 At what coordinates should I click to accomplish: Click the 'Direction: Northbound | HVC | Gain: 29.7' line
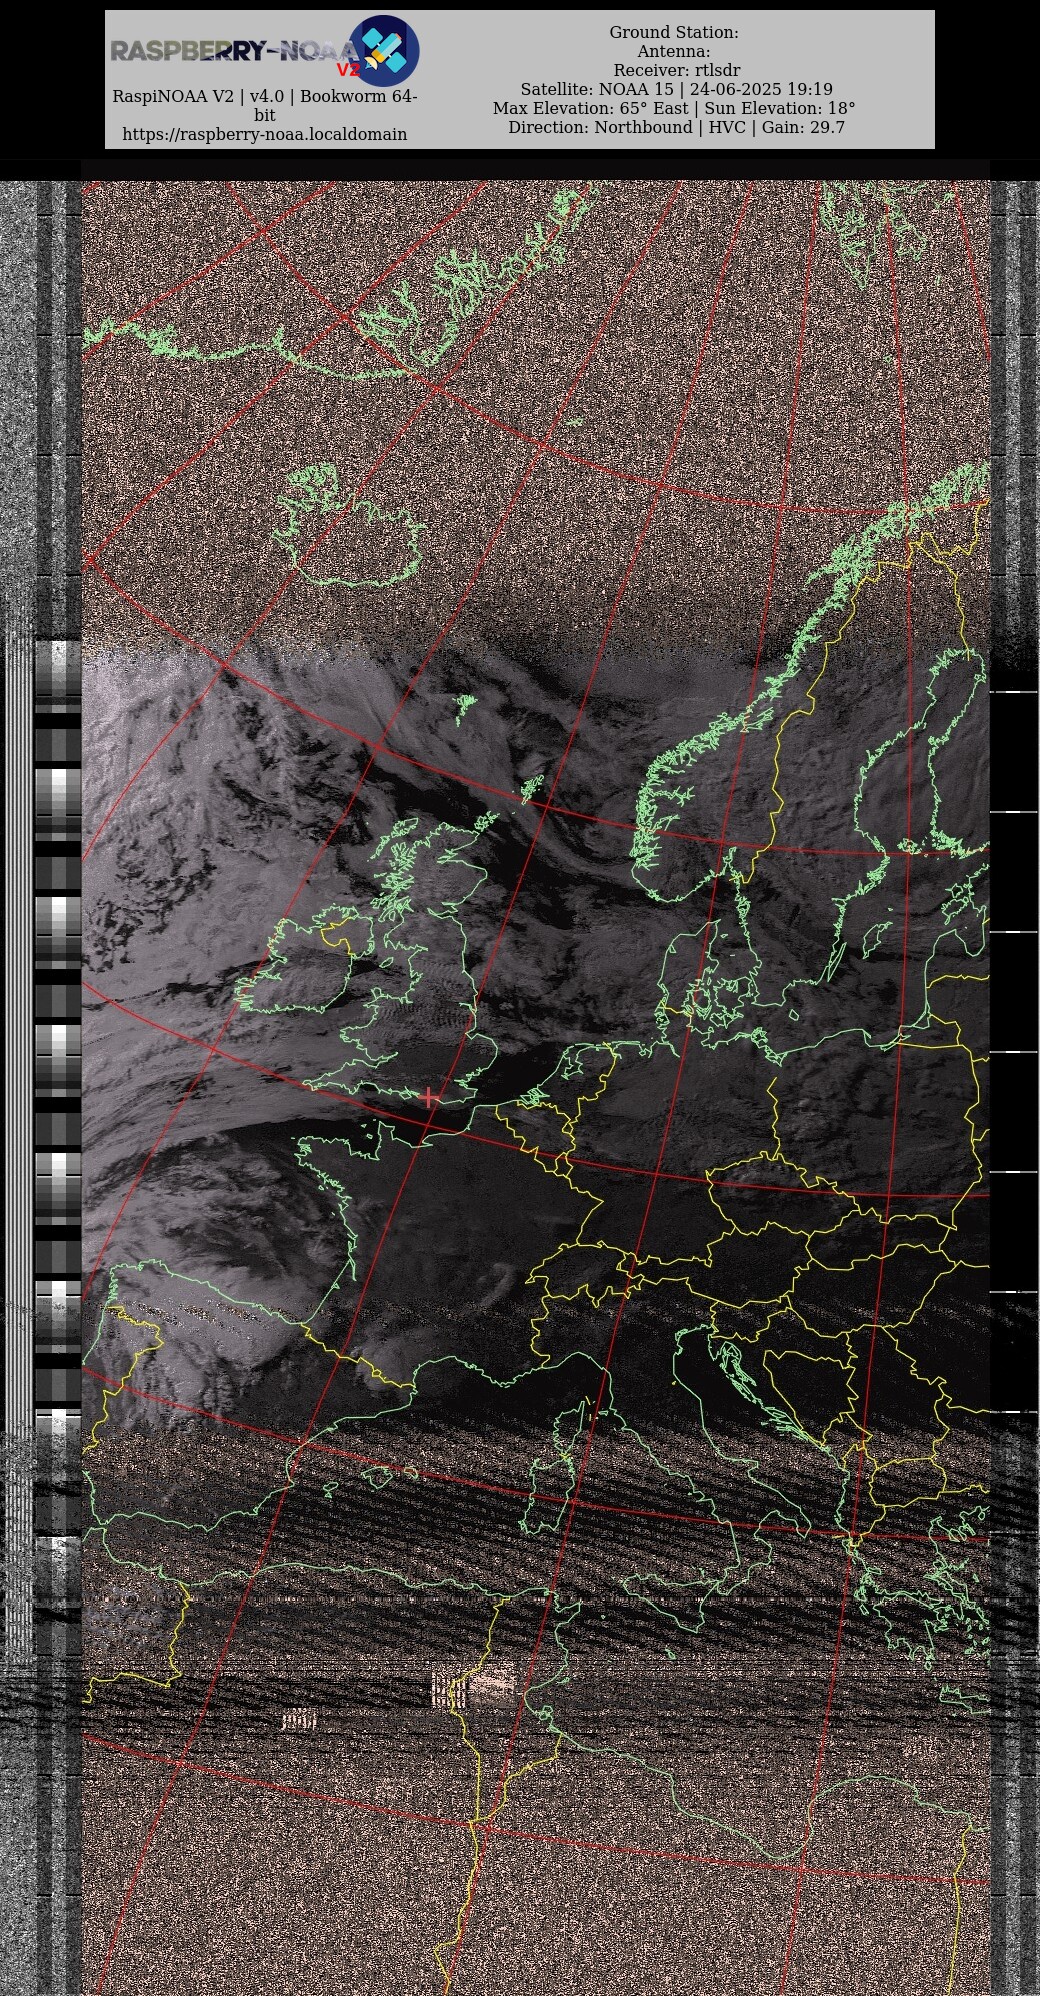click(677, 127)
